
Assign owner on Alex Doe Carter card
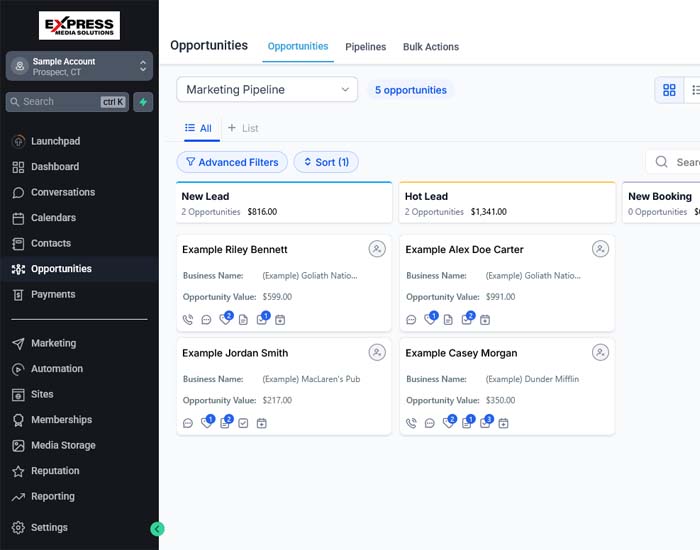tap(600, 249)
